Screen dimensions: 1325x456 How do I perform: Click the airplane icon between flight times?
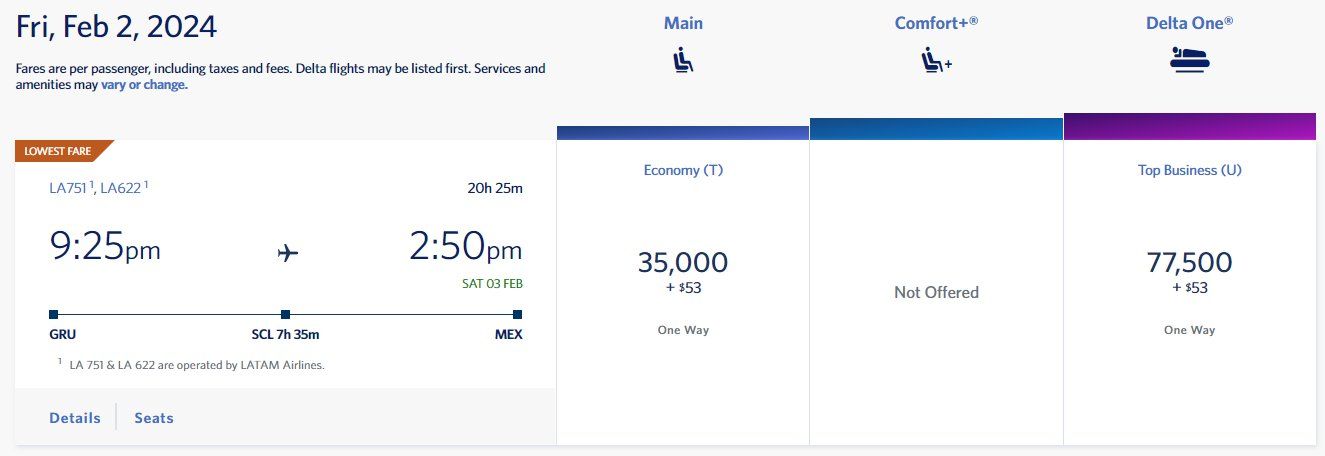click(288, 253)
